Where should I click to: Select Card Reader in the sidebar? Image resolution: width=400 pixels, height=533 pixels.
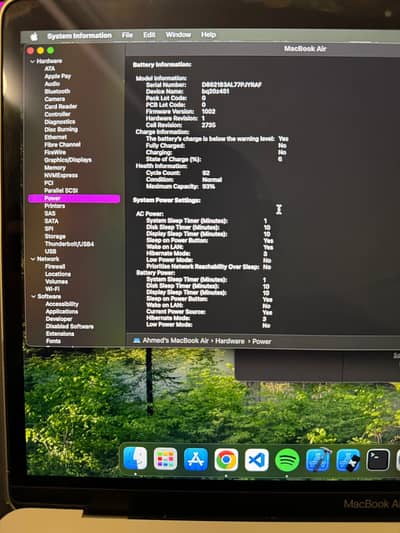[61, 106]
